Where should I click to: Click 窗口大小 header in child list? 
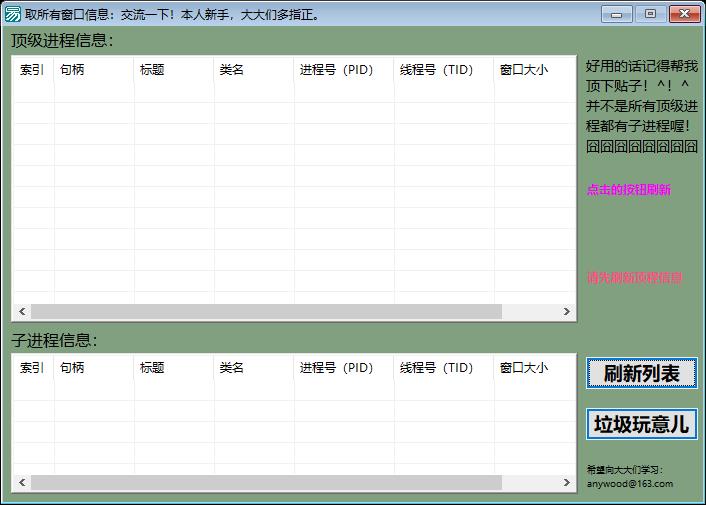click(x=534, y=368)
